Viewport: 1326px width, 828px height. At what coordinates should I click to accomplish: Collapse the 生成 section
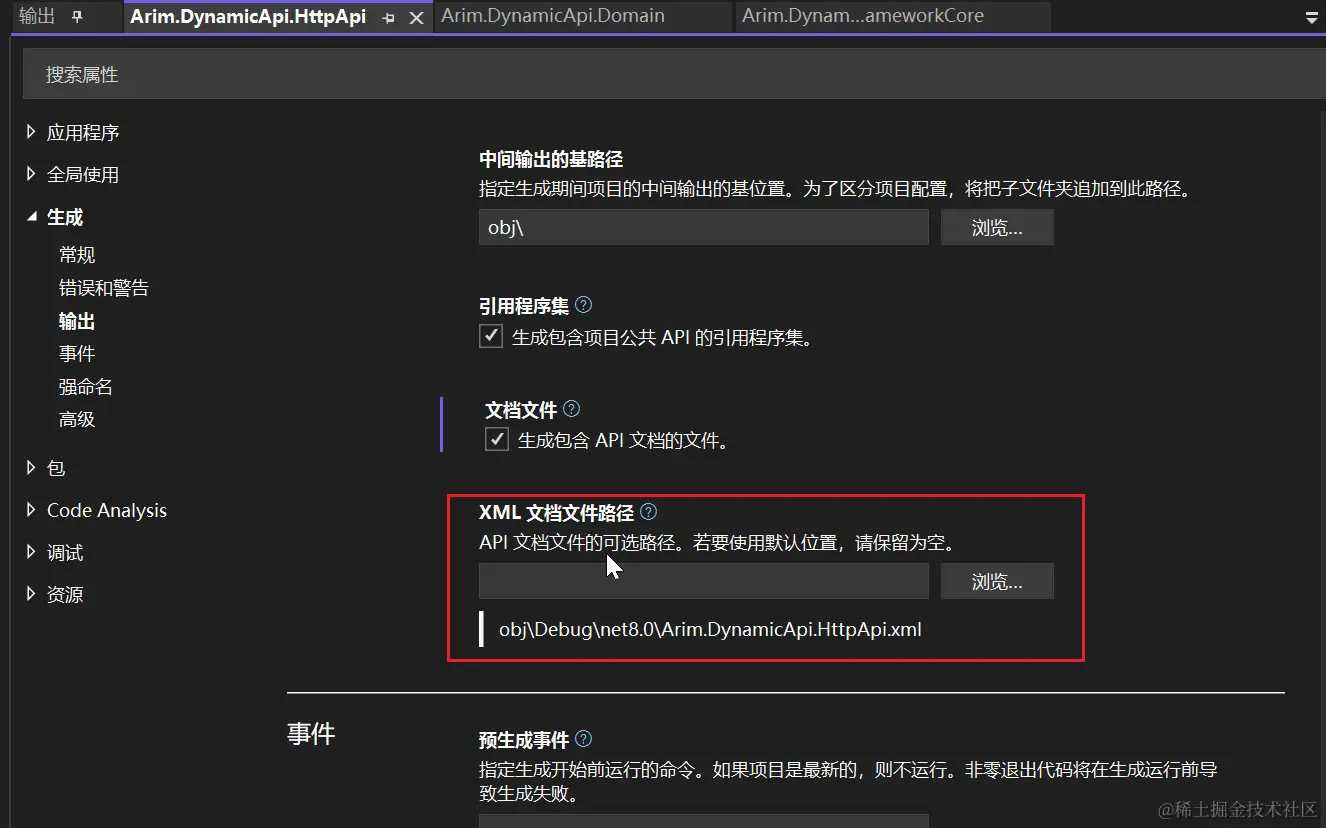31,216
